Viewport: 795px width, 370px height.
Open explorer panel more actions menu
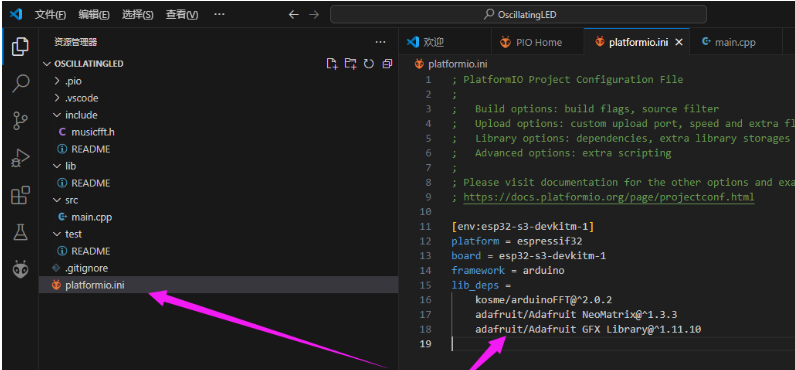pyautogui.click(x=380, y=43)
